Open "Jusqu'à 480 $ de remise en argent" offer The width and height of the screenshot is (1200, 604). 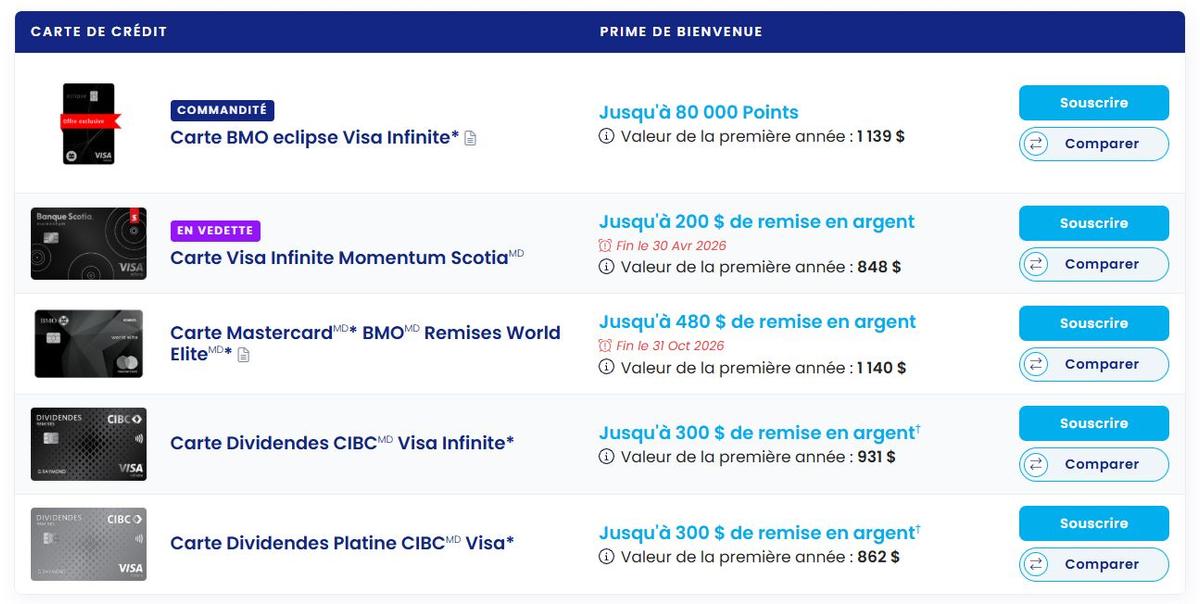(757, 321)
